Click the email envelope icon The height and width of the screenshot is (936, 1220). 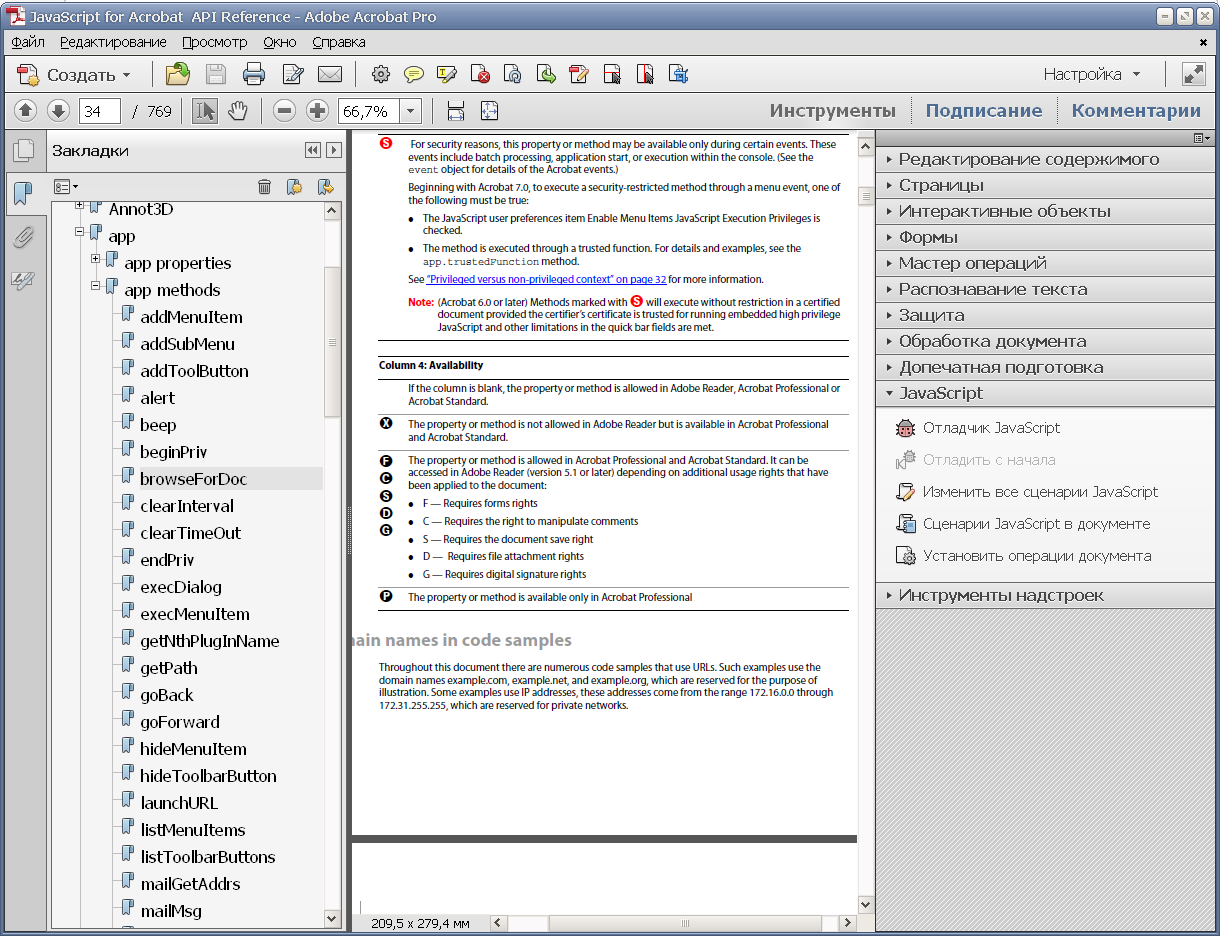pos(330,74)
